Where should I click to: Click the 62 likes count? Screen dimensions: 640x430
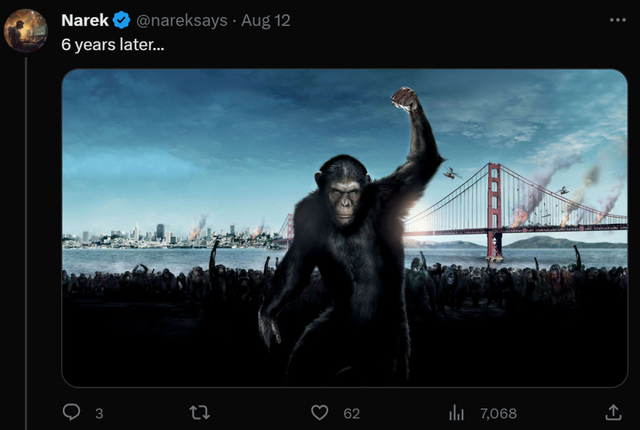(x=351, y=414)
